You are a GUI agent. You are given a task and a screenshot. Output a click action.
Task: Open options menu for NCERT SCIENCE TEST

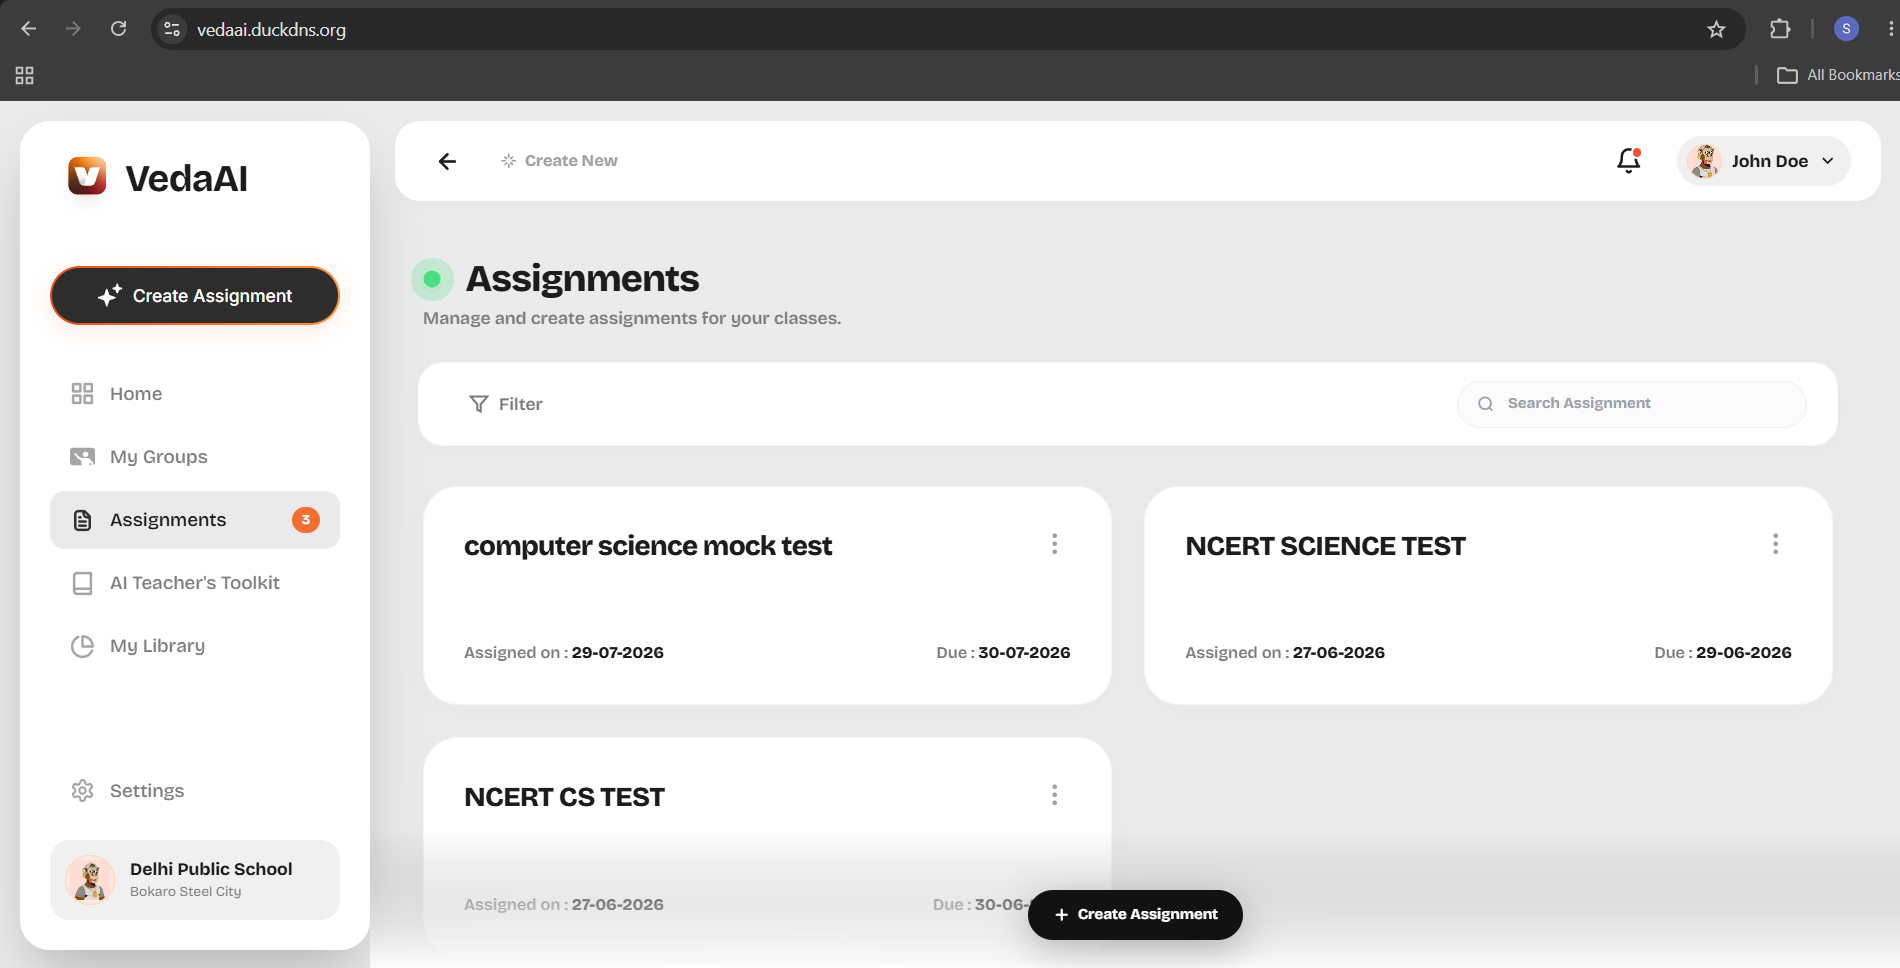click(x=1775, y=544)
